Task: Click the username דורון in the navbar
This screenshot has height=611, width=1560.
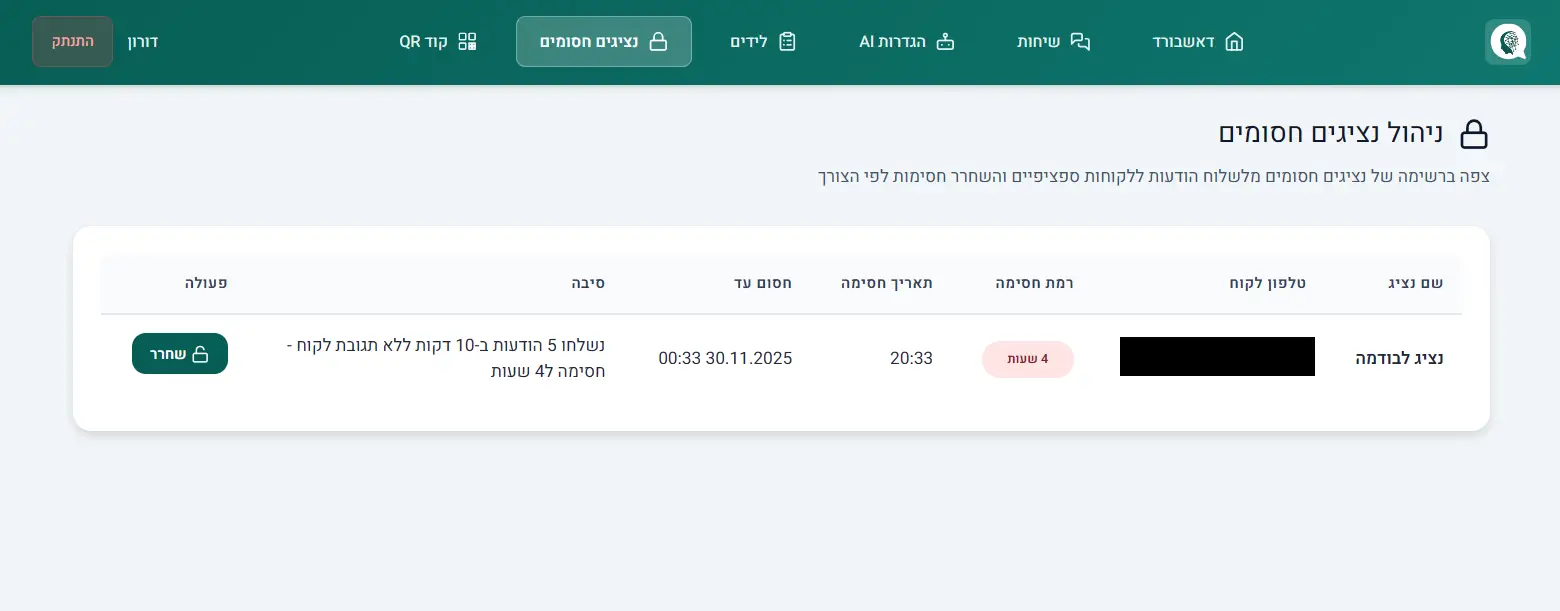Action: 143,41
